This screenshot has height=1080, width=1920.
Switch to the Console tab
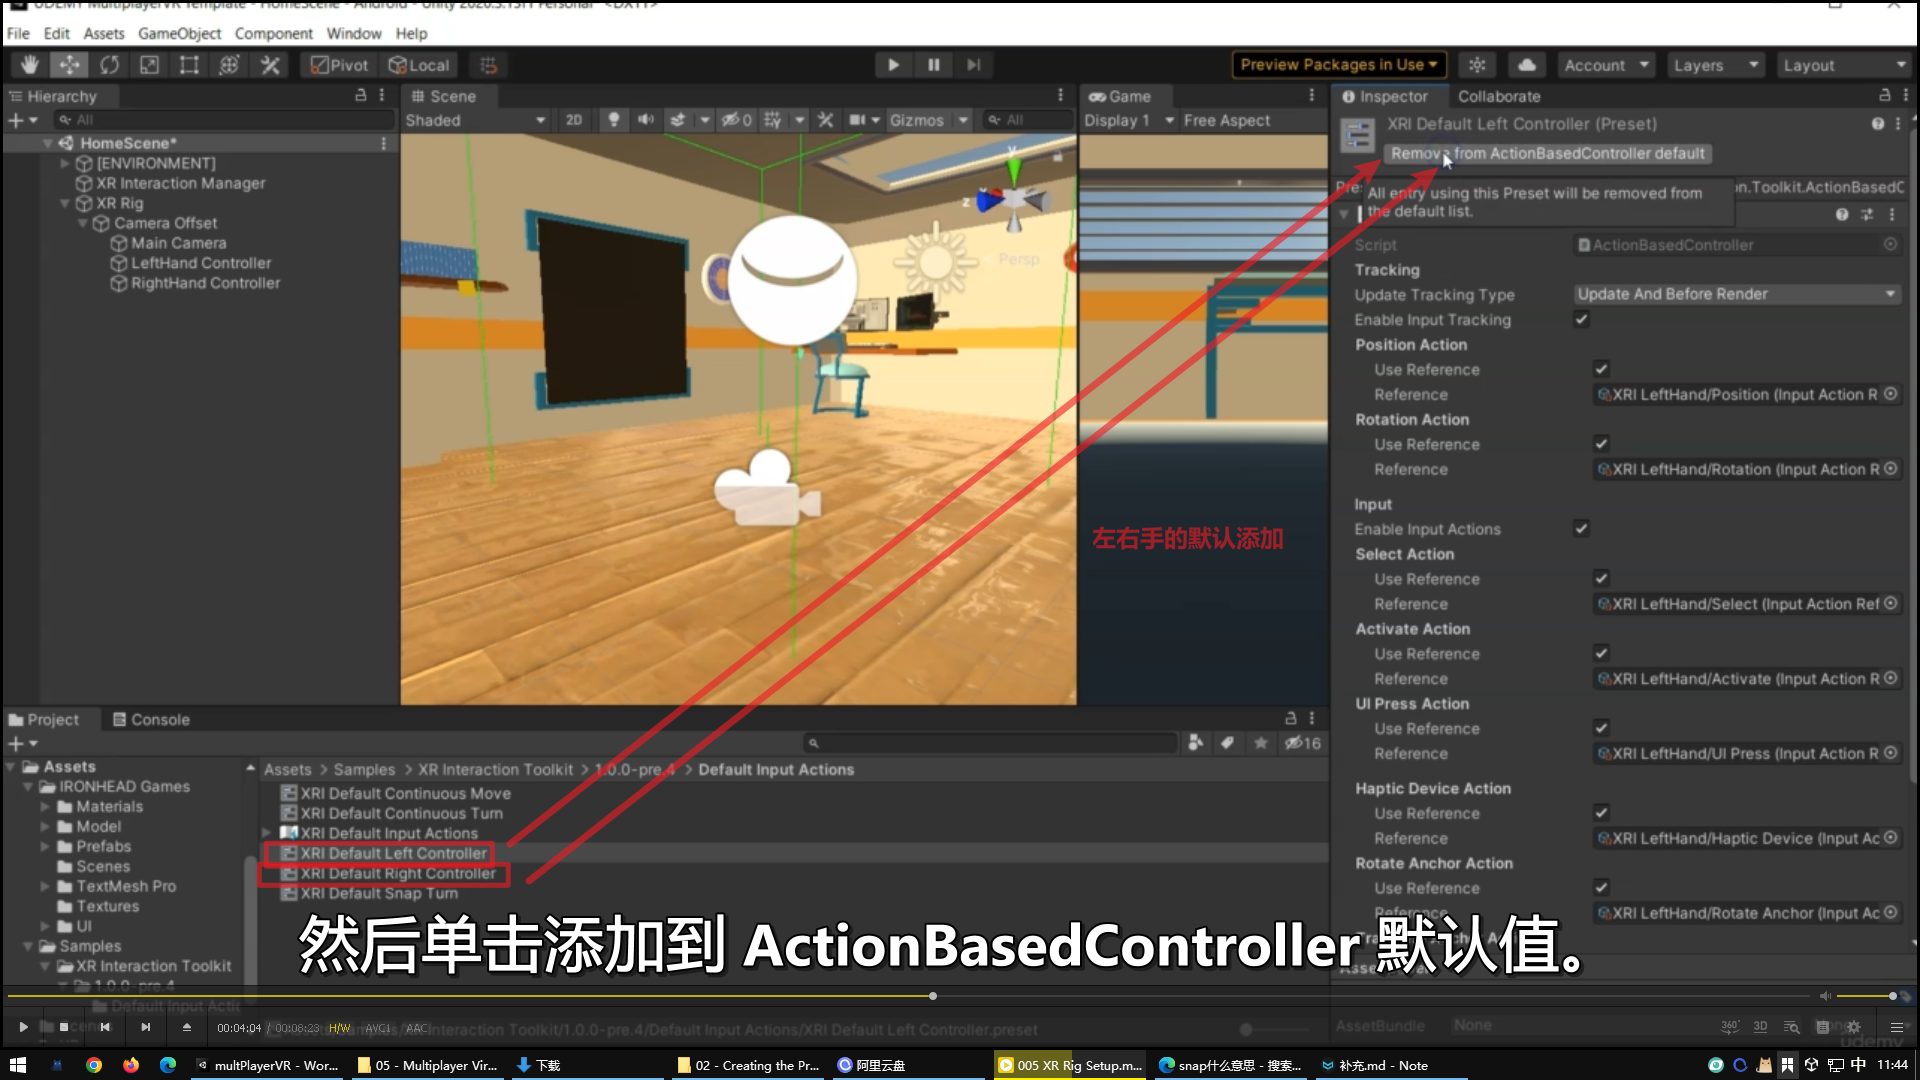coord(151,719)
